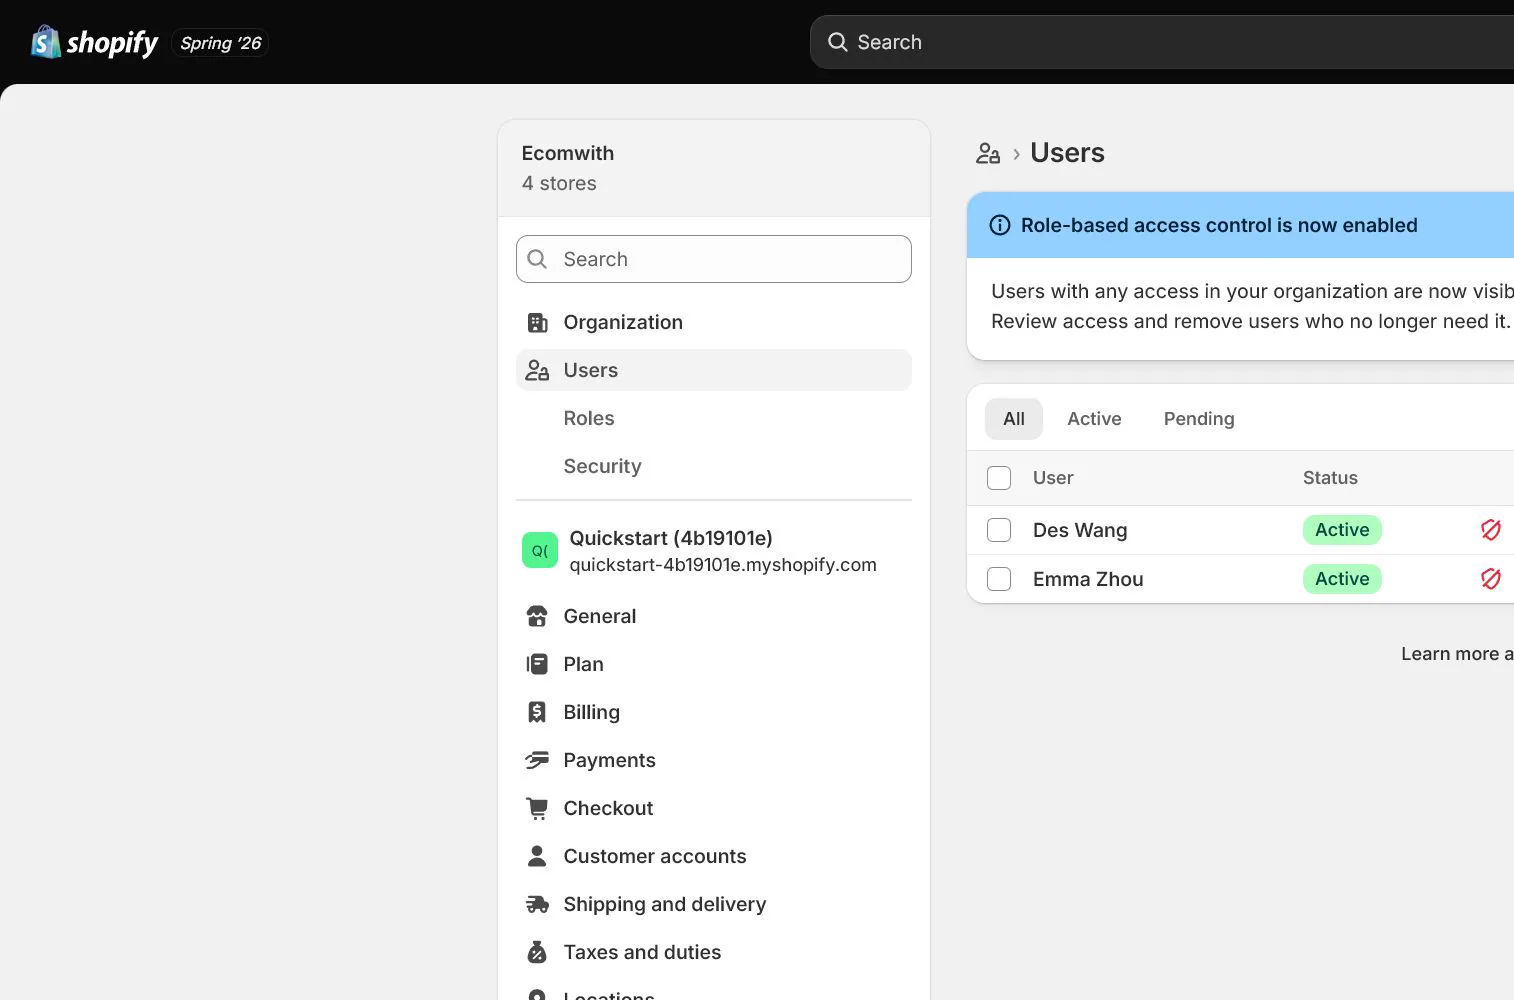Click the red shield icon for Des Wang
This screenshot has width=1514, height=1000.
1491,530
